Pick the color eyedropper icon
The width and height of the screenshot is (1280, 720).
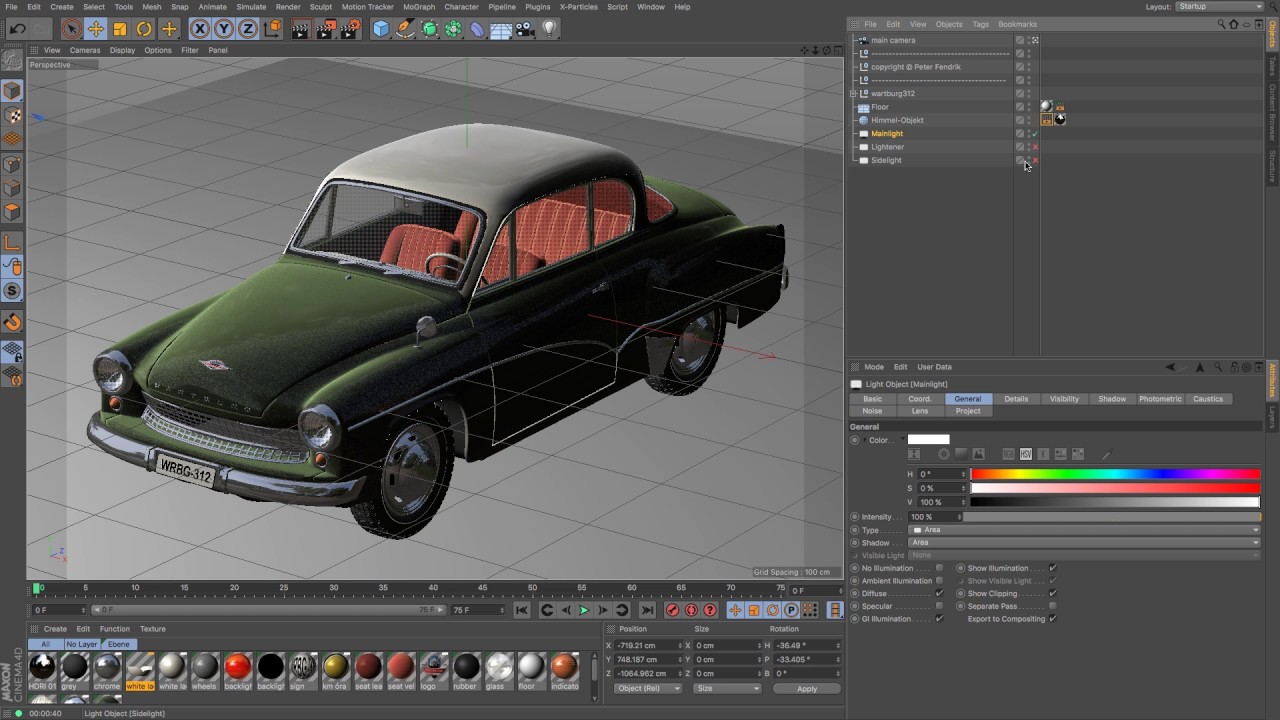click(1106, 455)
